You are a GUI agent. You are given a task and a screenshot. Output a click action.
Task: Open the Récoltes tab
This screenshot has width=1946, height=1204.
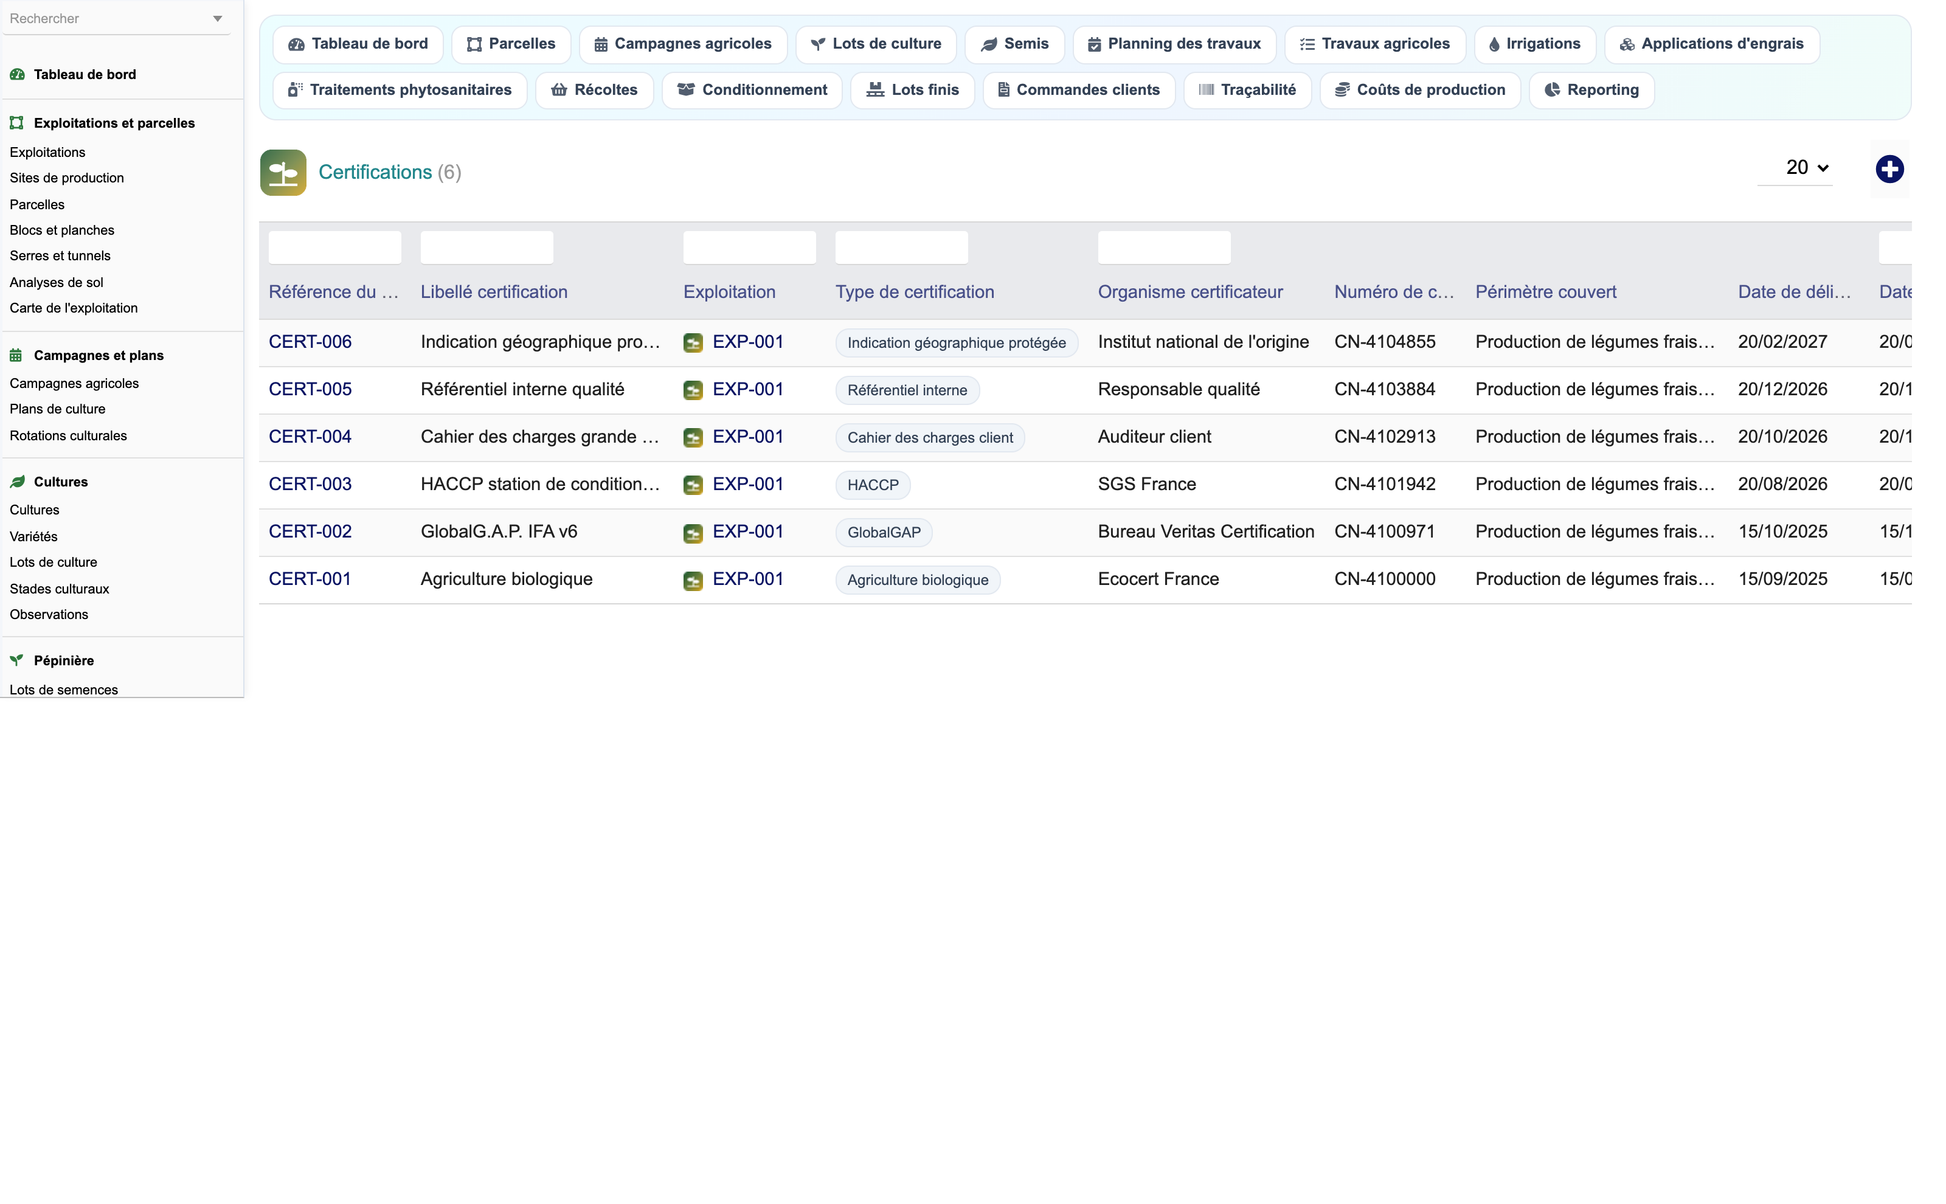pos(595,90)
